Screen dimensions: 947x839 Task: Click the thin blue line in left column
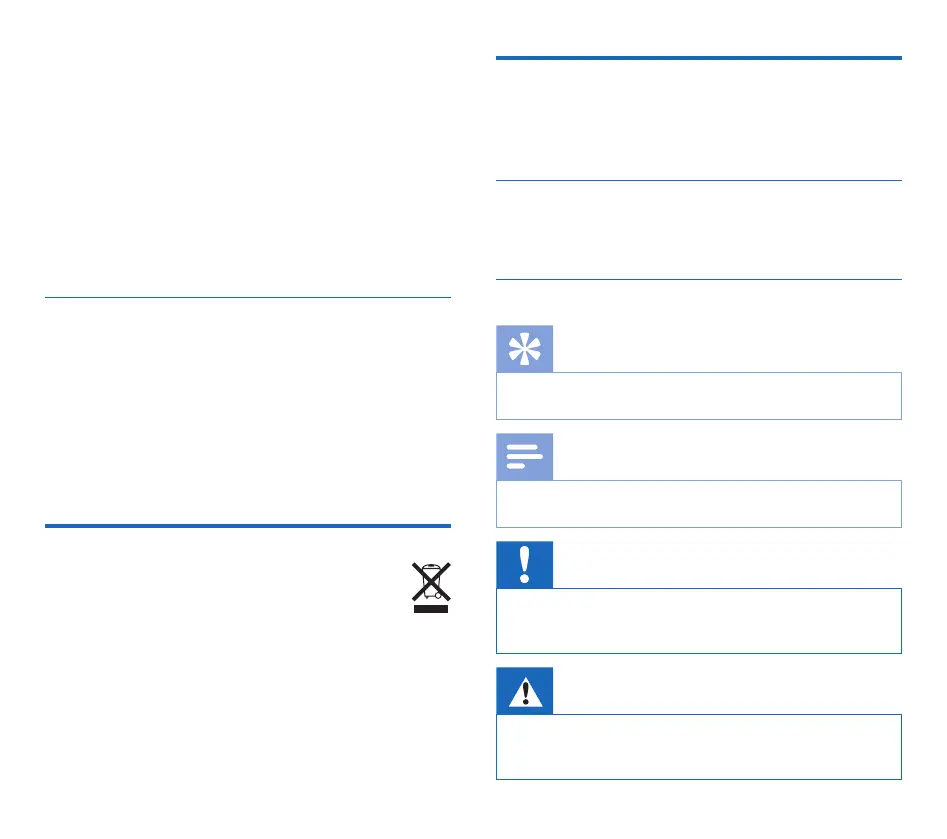pos(248,297)
